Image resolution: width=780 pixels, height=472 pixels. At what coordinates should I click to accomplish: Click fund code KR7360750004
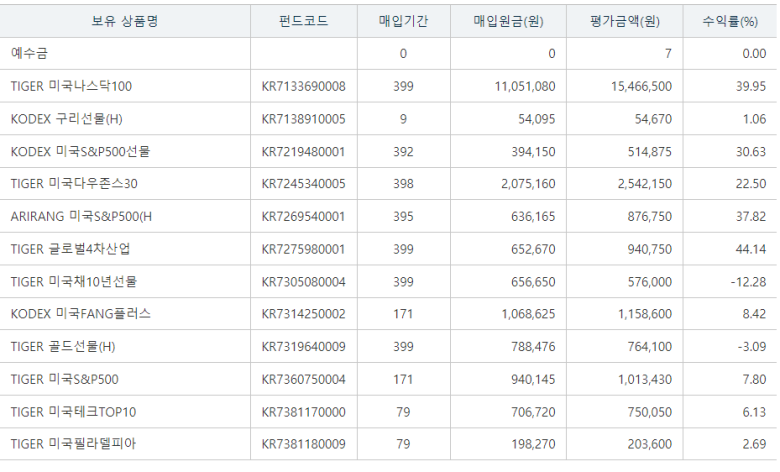coord(303,379)
